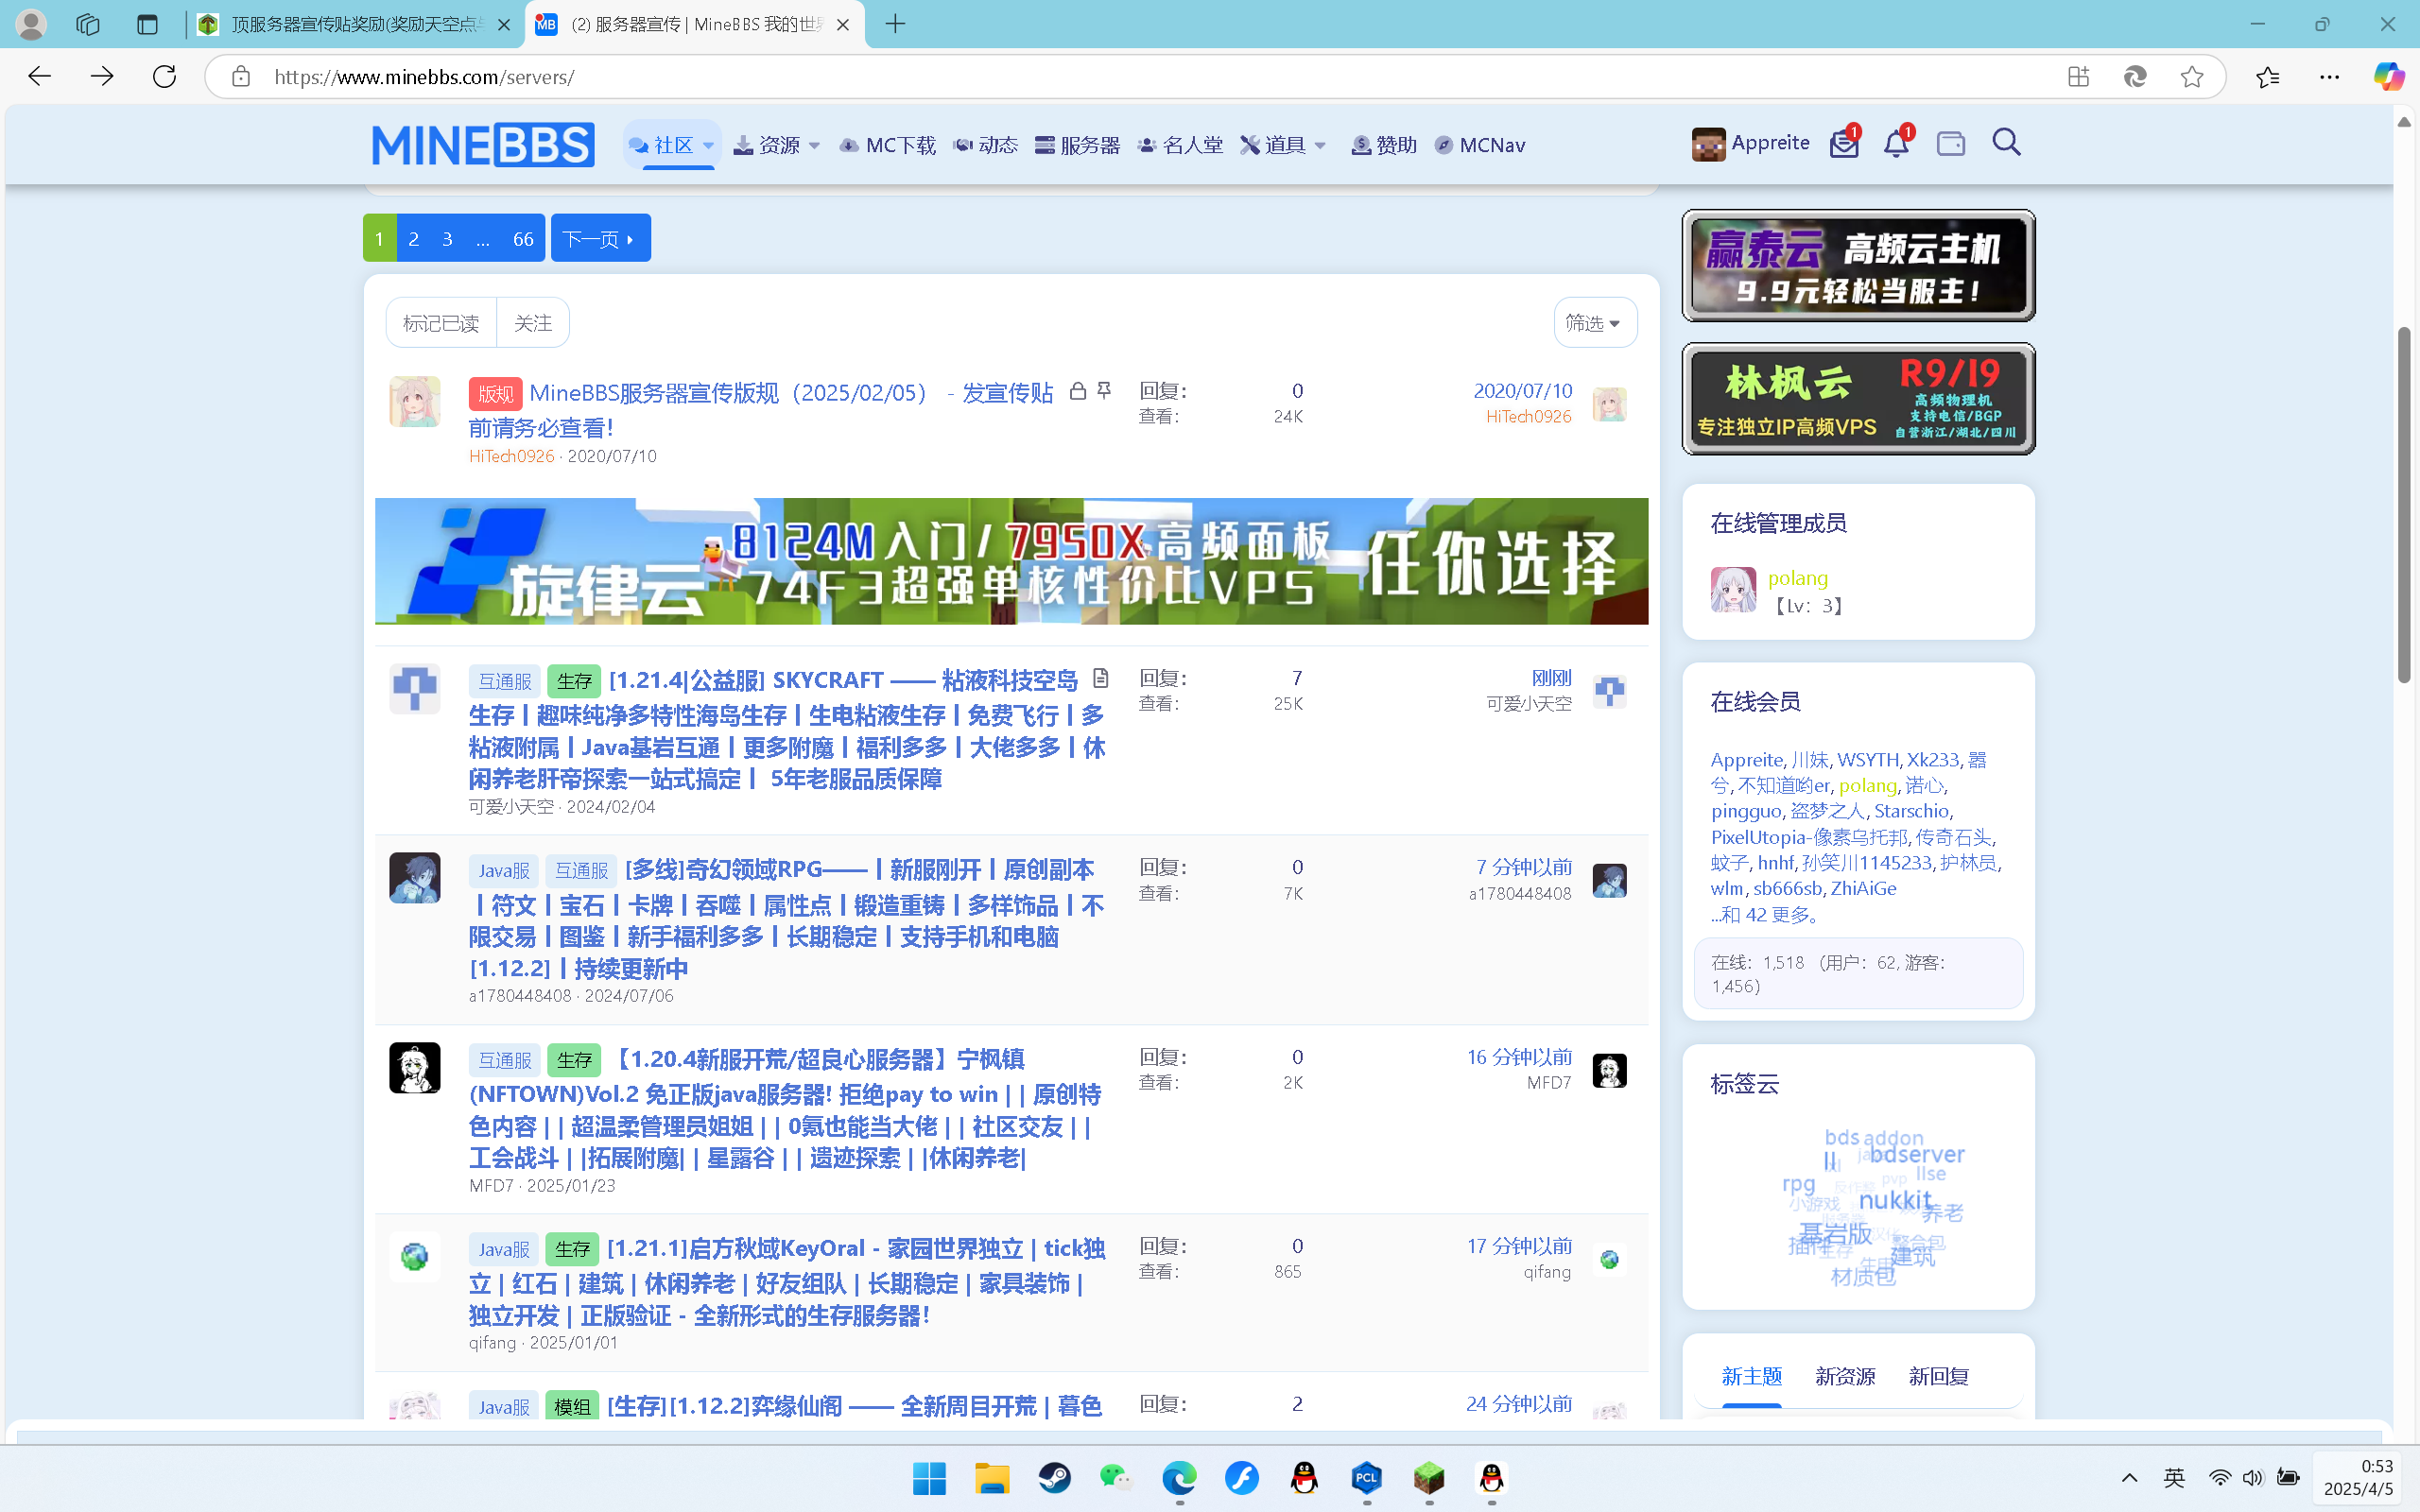Click the browser back arrow
Image resolution: width=2420 pixels, height=1512 pixels.
[40, 76]
